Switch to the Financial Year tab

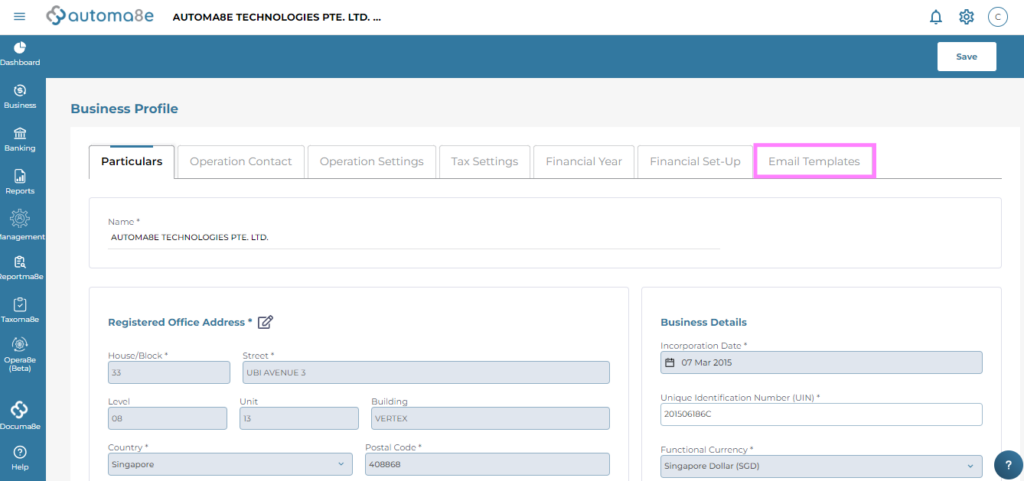coord(584,161)
